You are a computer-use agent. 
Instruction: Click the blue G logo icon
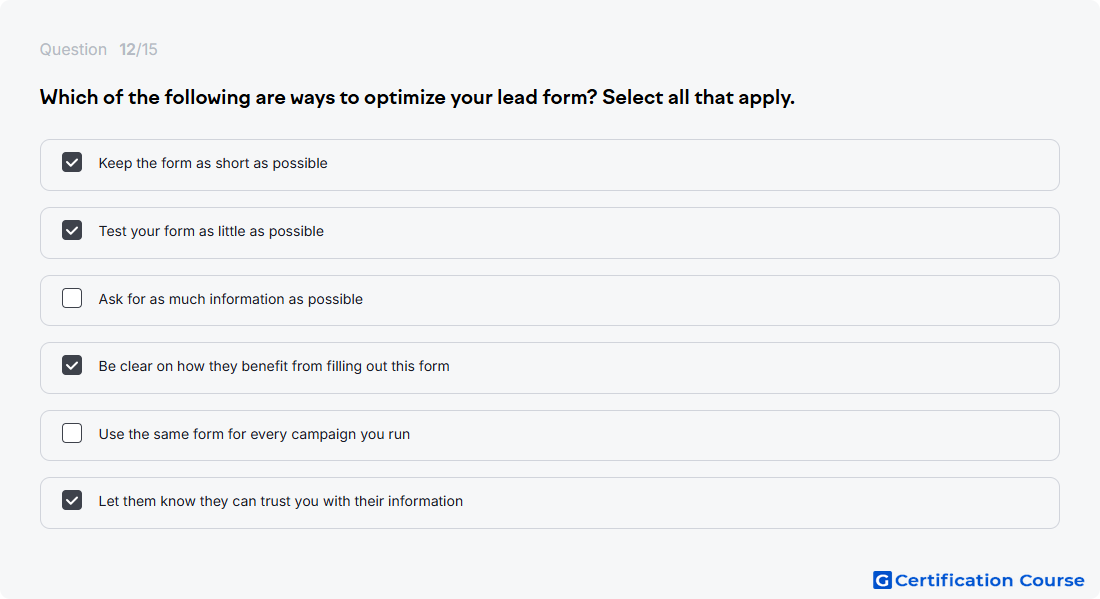(x=882, y=580)
